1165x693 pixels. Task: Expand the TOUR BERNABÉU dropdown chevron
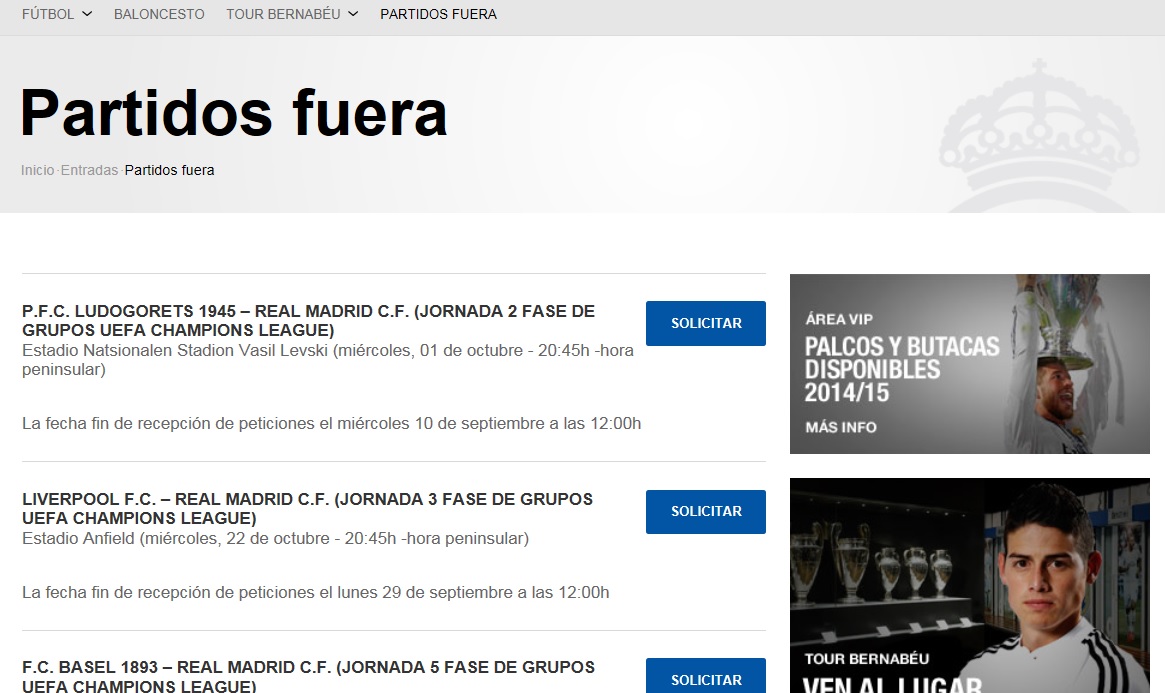[x=353, y=14]
